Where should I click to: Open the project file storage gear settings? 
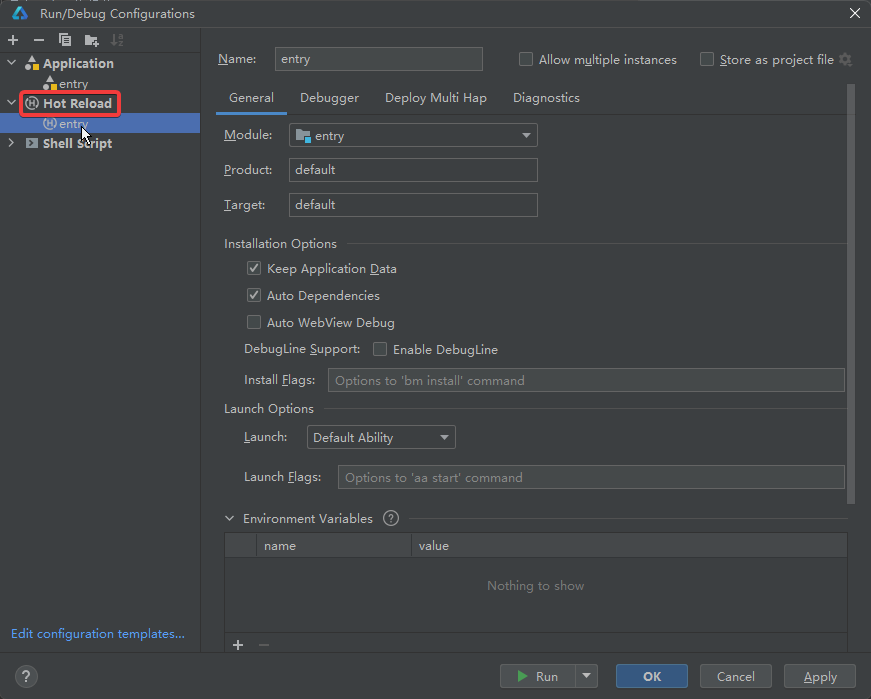[x=845, y=59]
